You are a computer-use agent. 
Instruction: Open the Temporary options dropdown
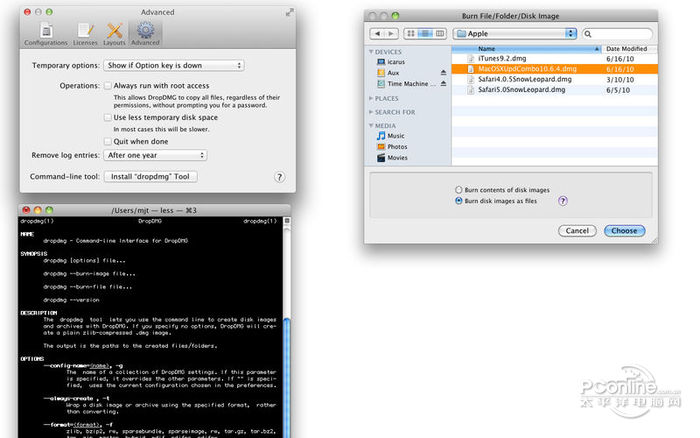[174, 66]
